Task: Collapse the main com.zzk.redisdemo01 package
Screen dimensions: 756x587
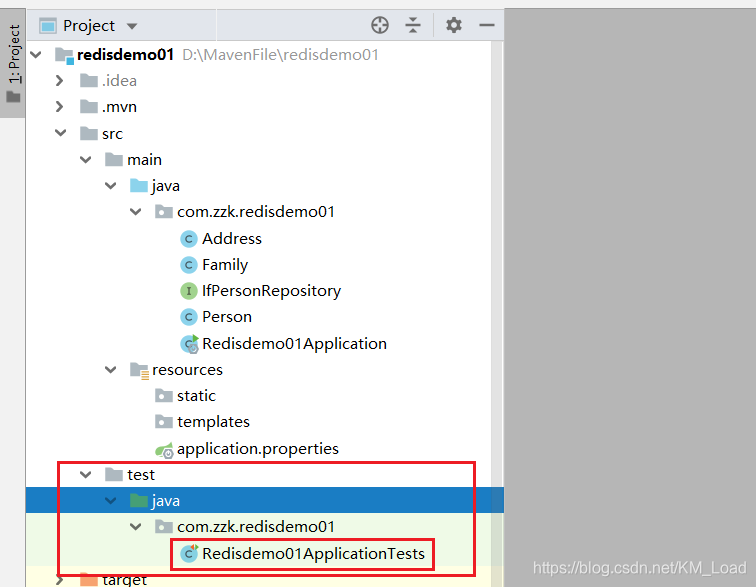Action: pos(136,212)
